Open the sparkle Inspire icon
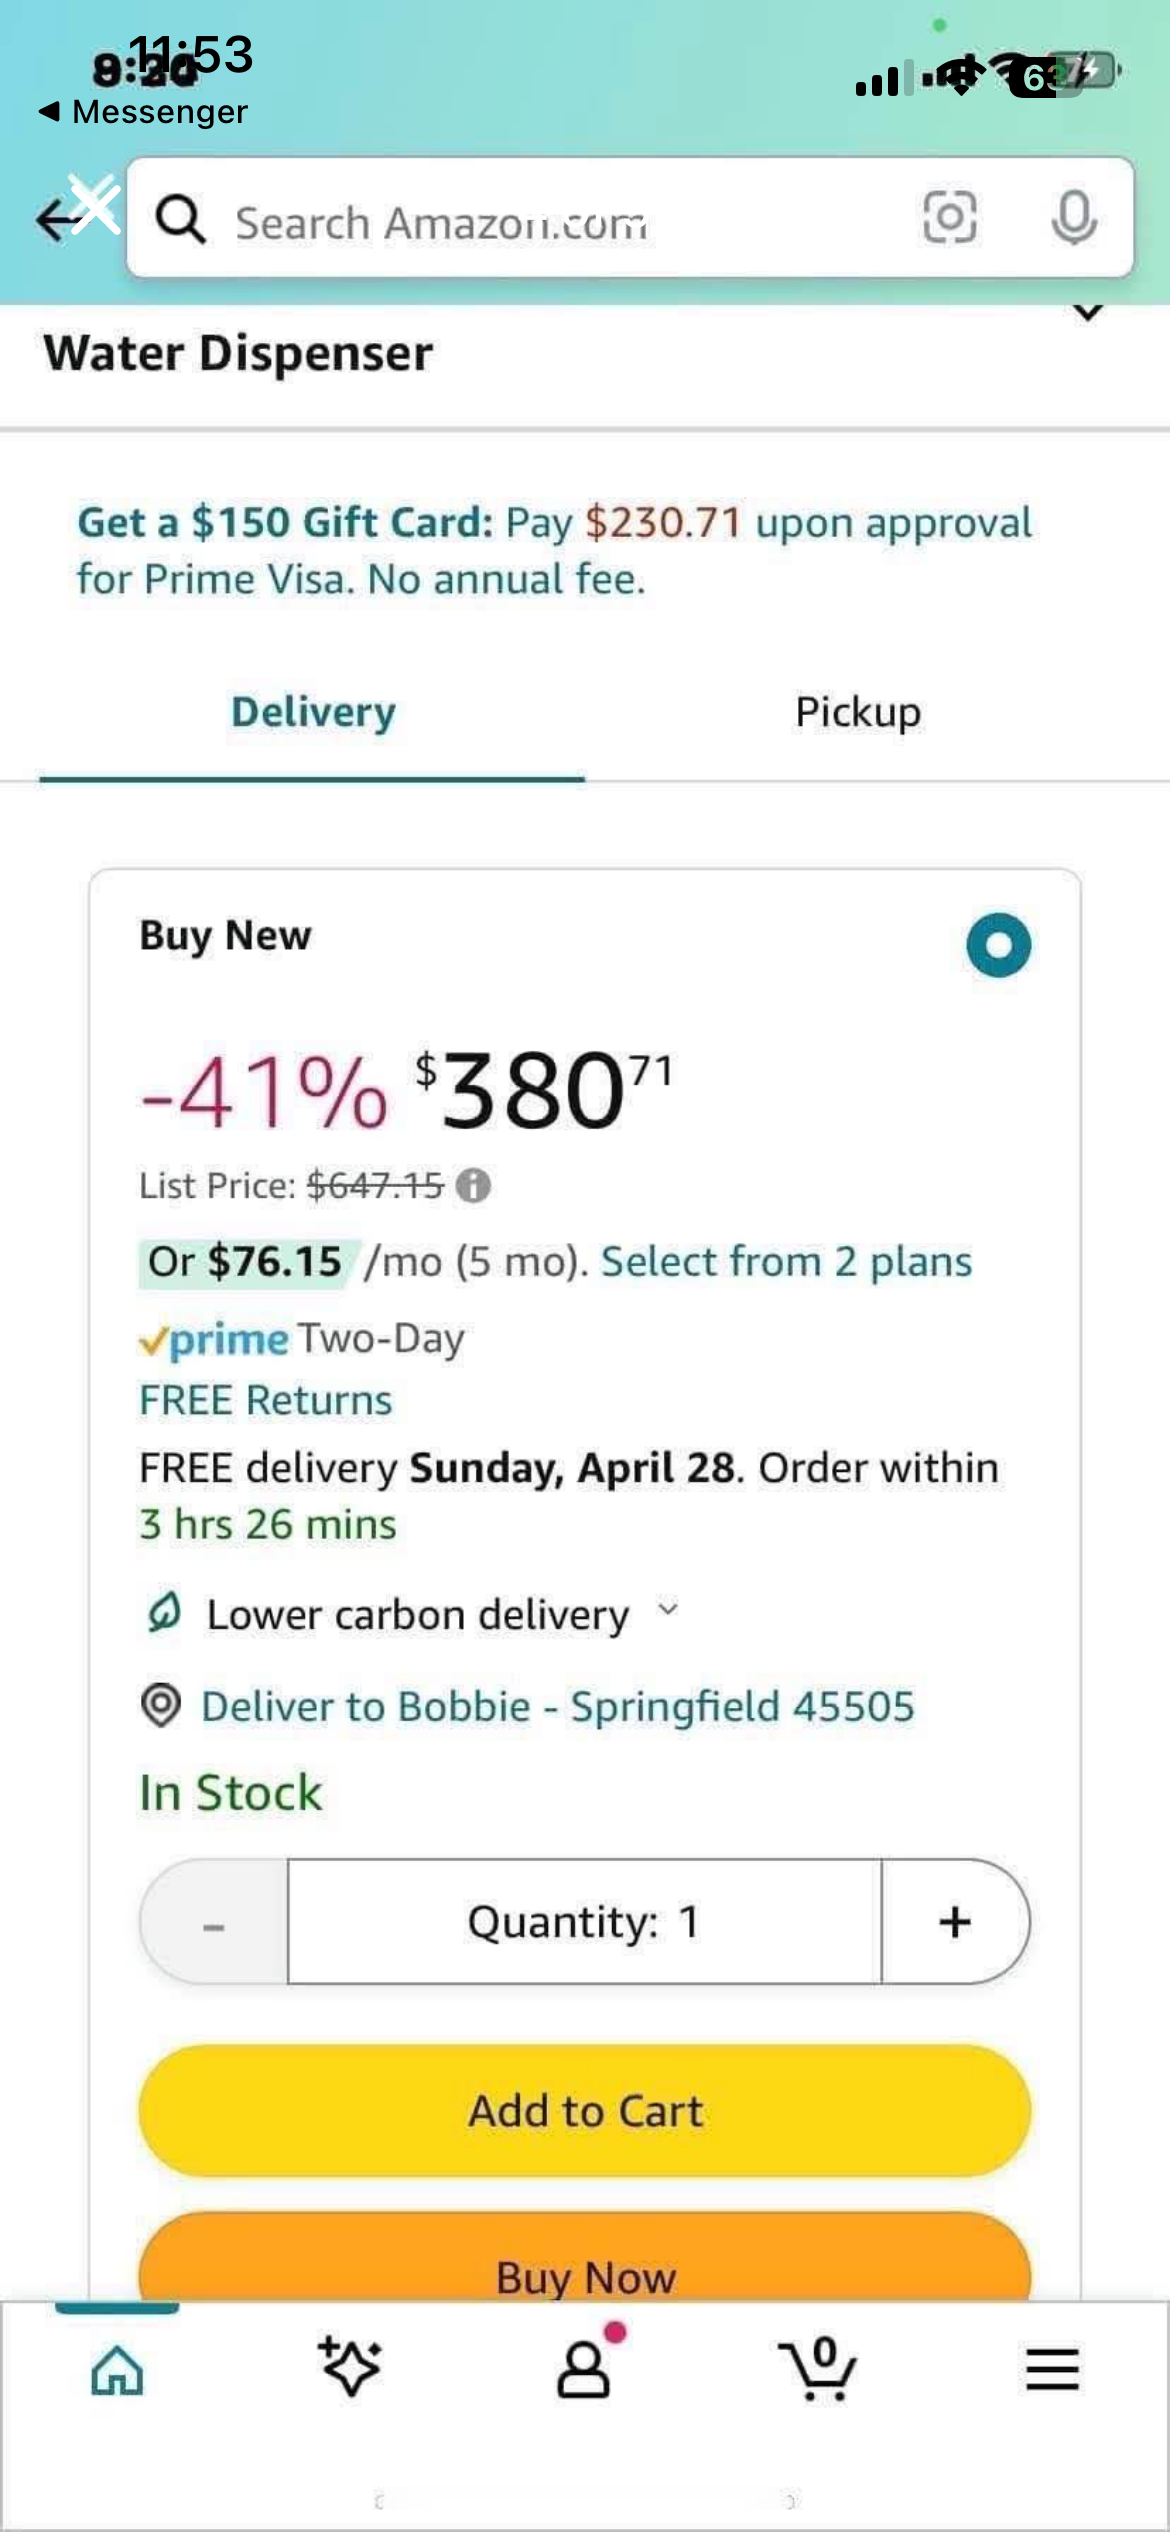The height and width of the screenshot is (2532, 1170). 349,2366
